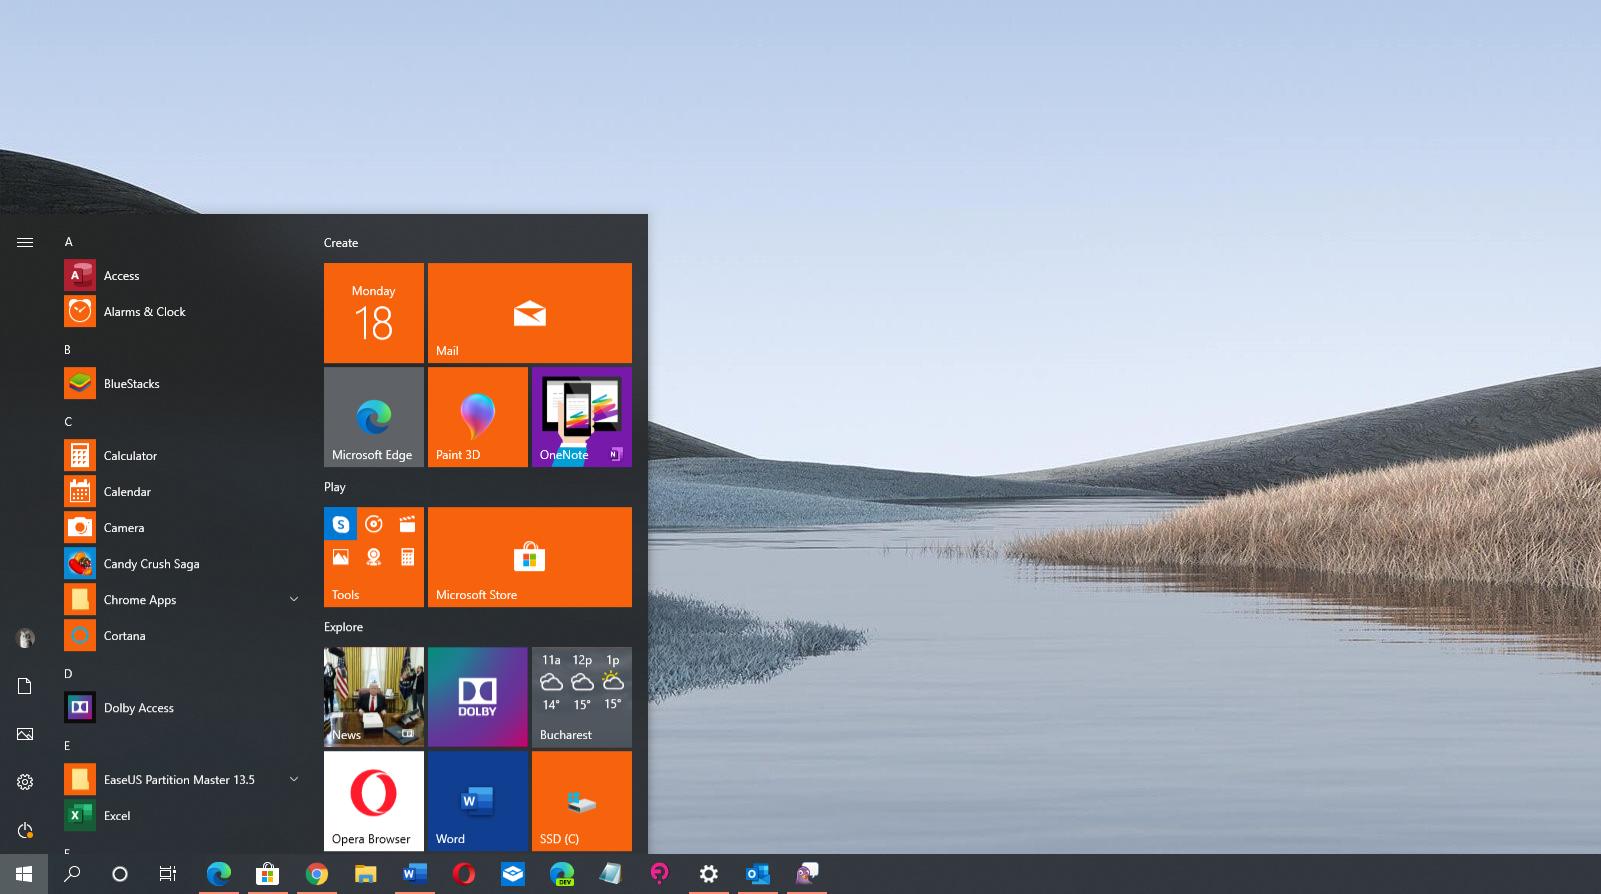Open Opera from the taskbar
Screen dimensions: 1601x894
pyautogui.click(x=463, y=874)
